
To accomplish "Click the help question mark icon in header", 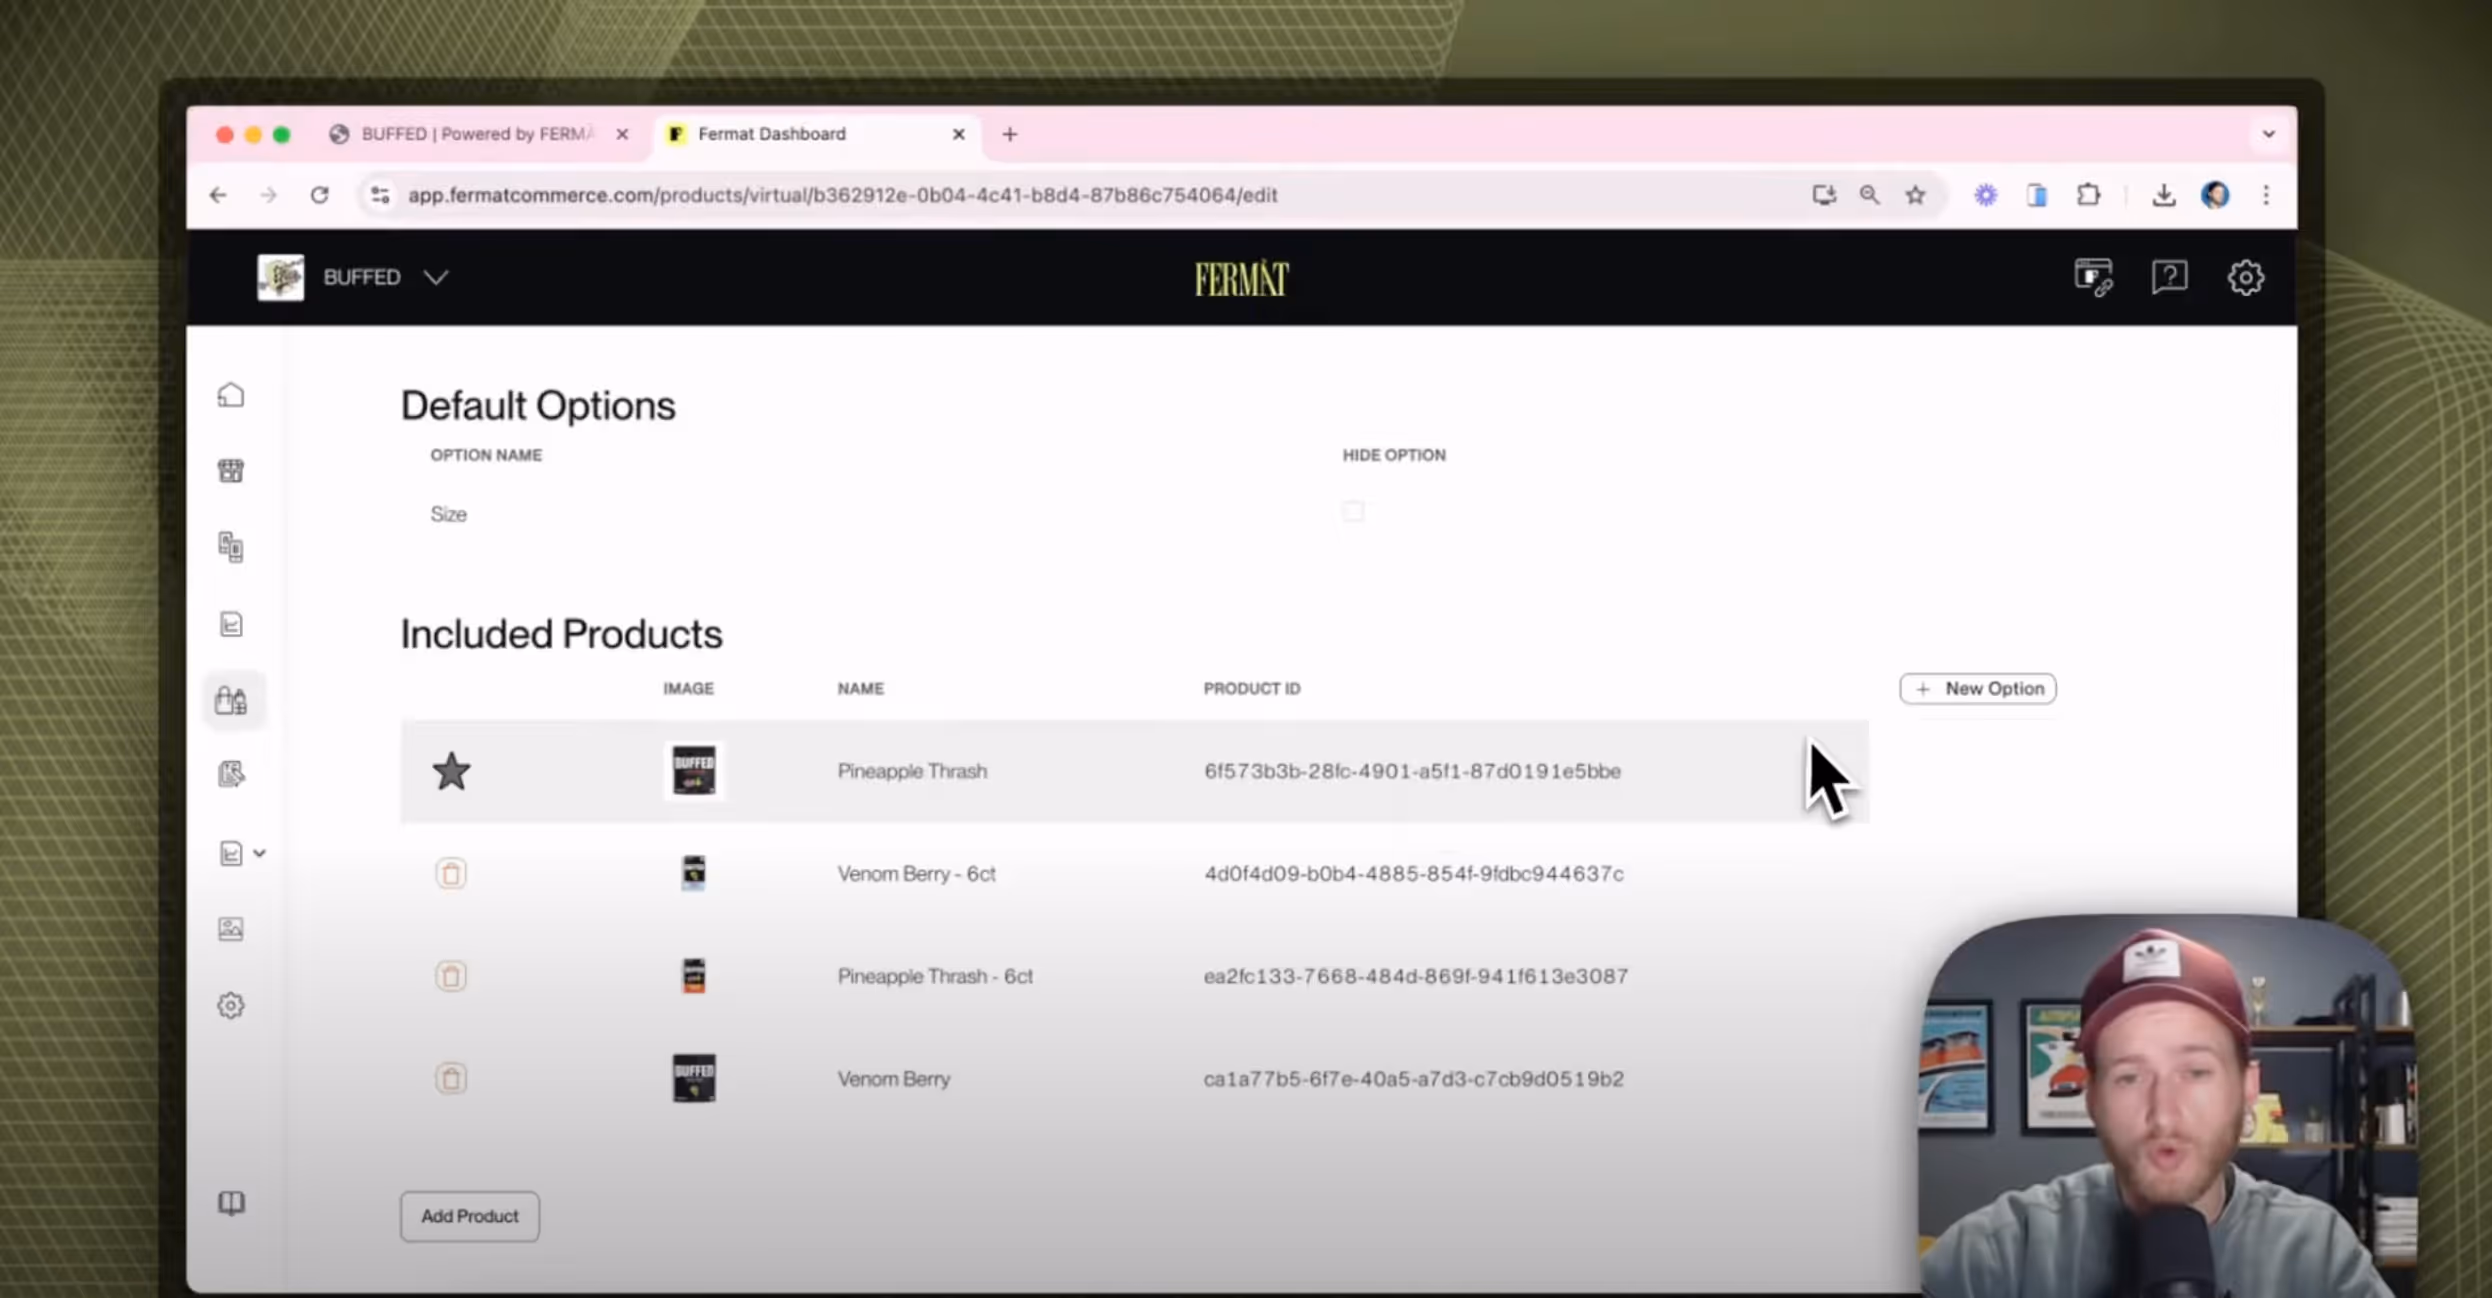I will pyautogui.click(x=2169, y=277).
